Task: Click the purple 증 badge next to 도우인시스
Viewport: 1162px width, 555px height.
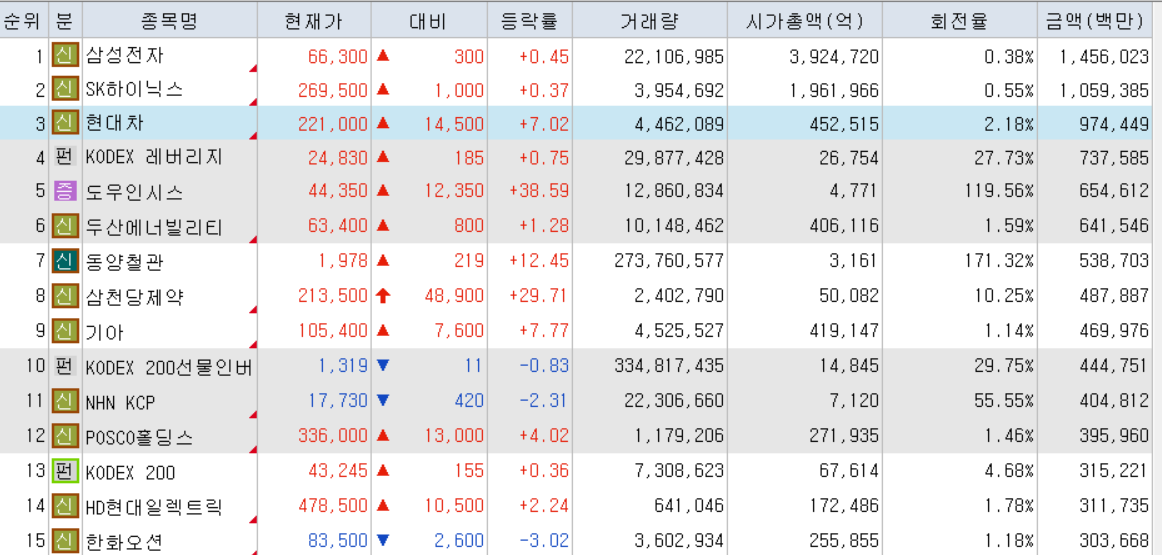Action: pyautogui.click(x=65, y=192)
